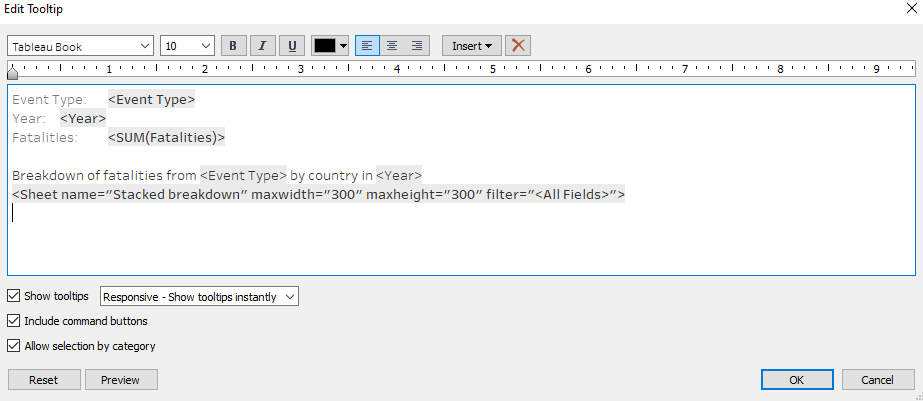Align tooltip text left
This screenshot has width=923, height=401.
[367, 46]
